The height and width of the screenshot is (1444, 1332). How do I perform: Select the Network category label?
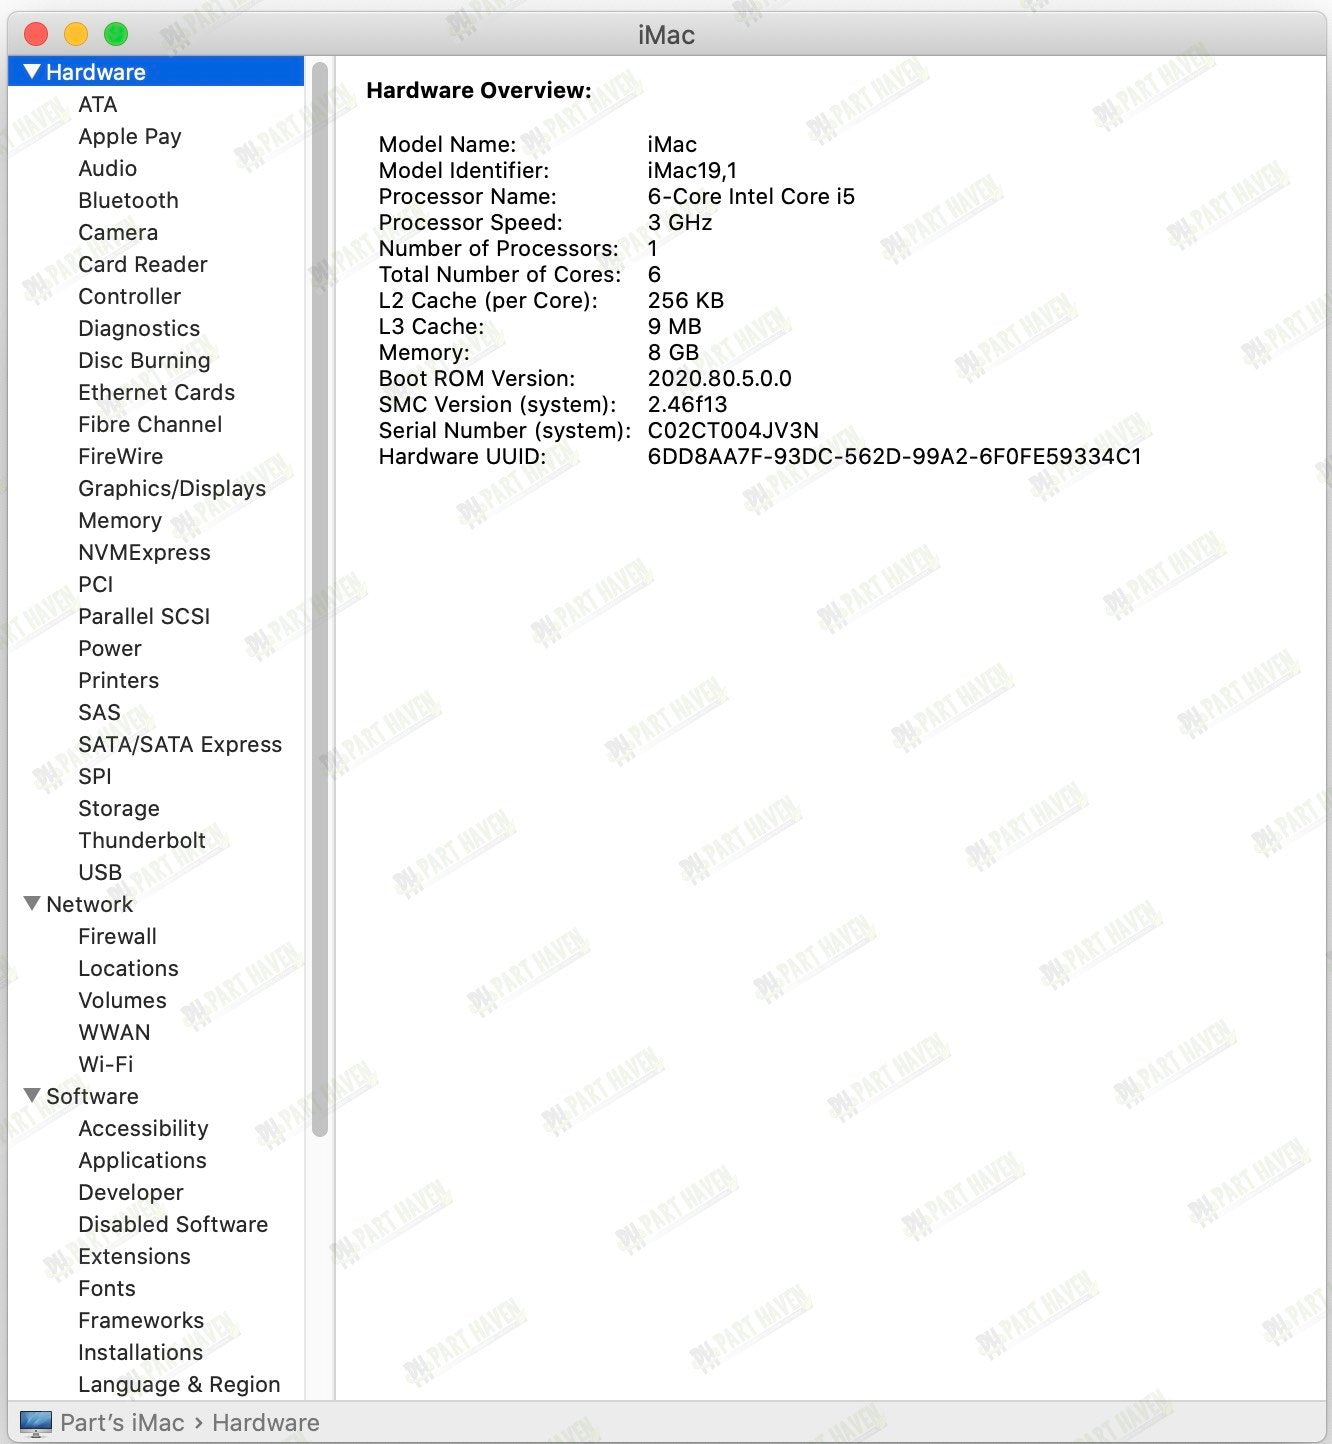89,904
